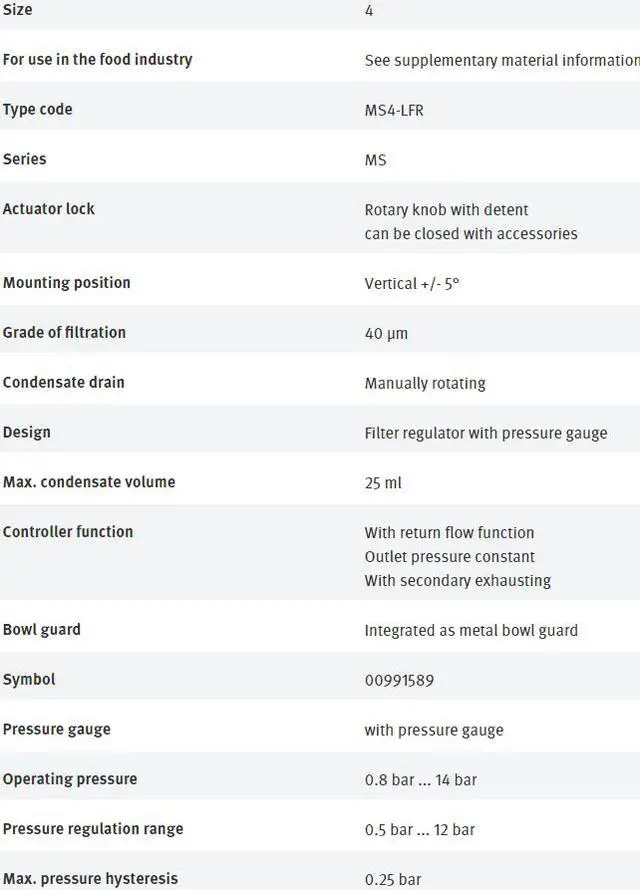Select the Symbol number 00991589
640x890 pixels.
coord(399,680)
